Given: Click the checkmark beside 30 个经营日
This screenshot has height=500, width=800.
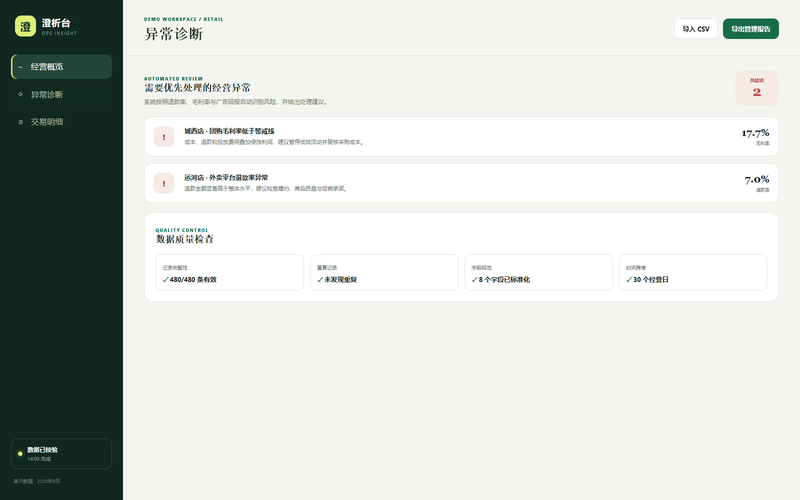Looking at the screenshot, I should pyautogui.click(x=629, y=280).
